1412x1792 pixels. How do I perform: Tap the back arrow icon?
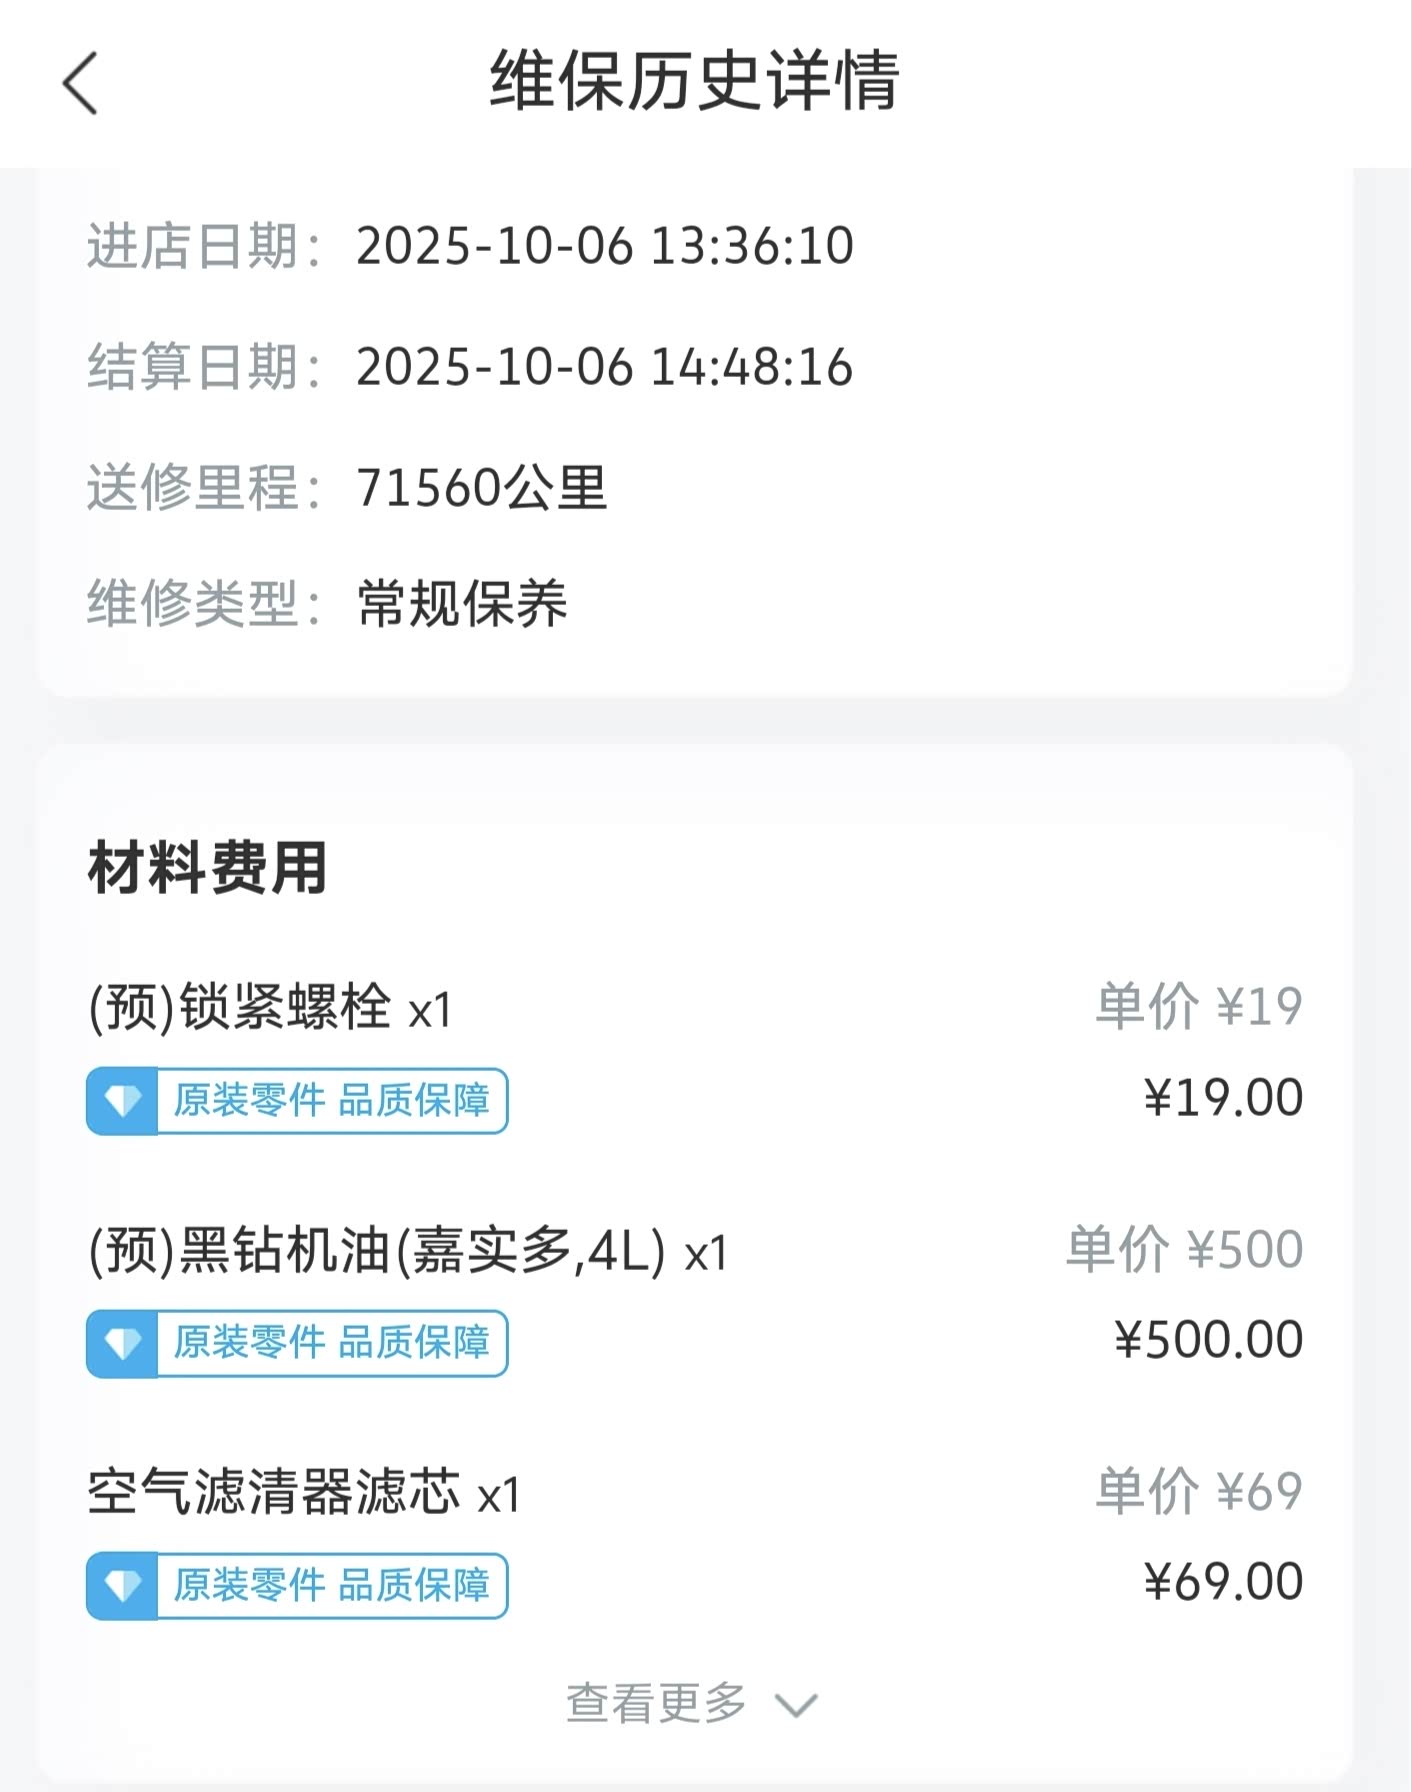coord(80,83)
